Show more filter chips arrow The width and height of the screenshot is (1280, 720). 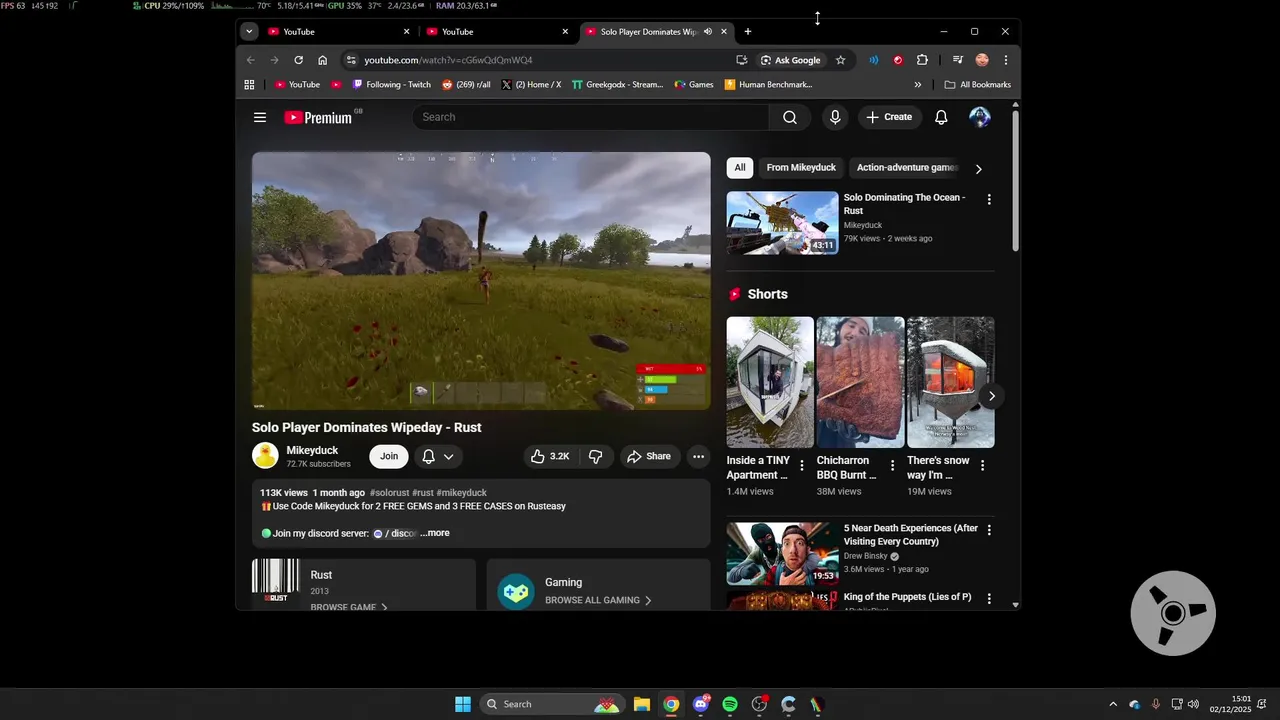[978, 169]
